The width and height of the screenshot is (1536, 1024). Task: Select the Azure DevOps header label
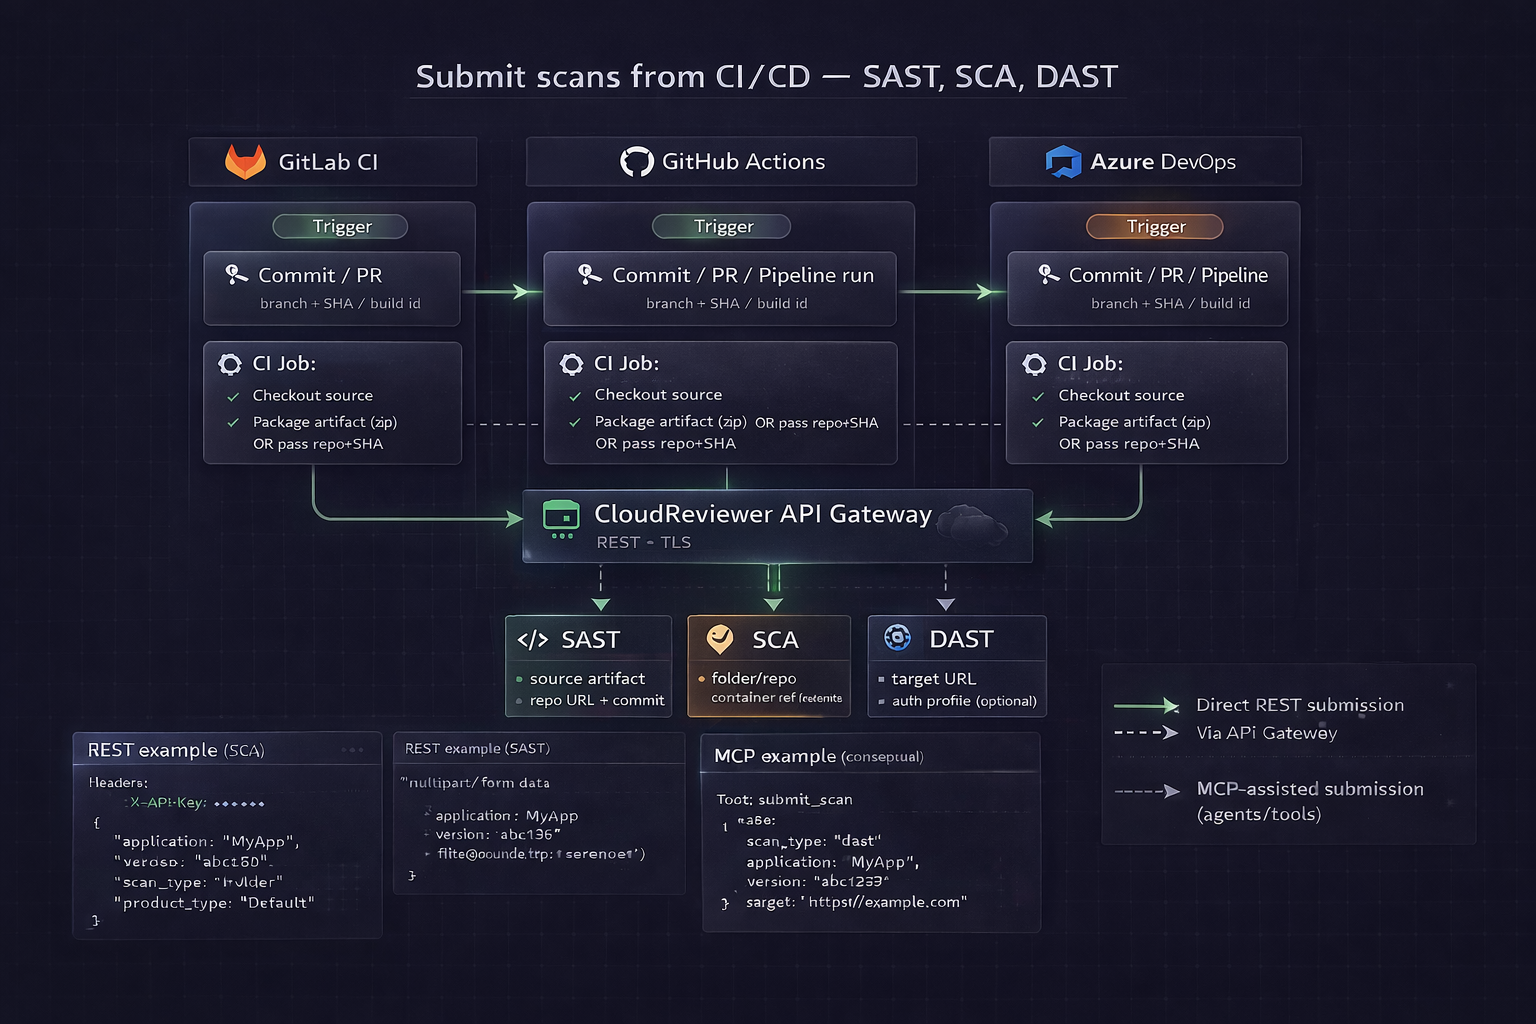pyautogui.click(x=1163, y=161)
